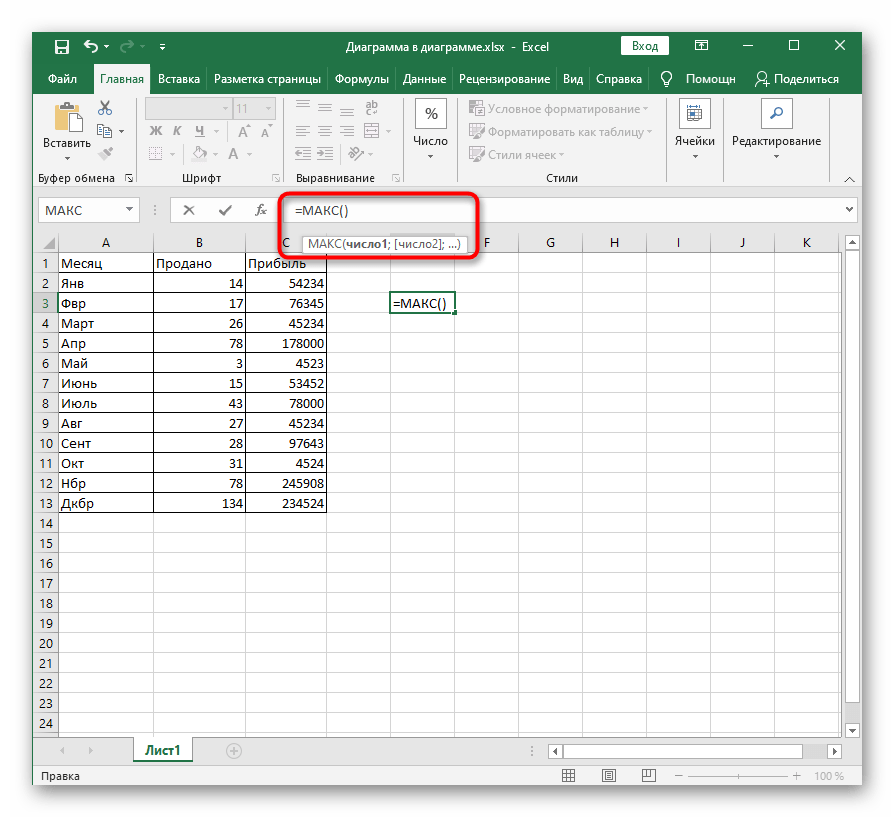The image size is (894, 817).
Task: Click the Помощн lightbulb icon
Action: click(x=667, y=79)
